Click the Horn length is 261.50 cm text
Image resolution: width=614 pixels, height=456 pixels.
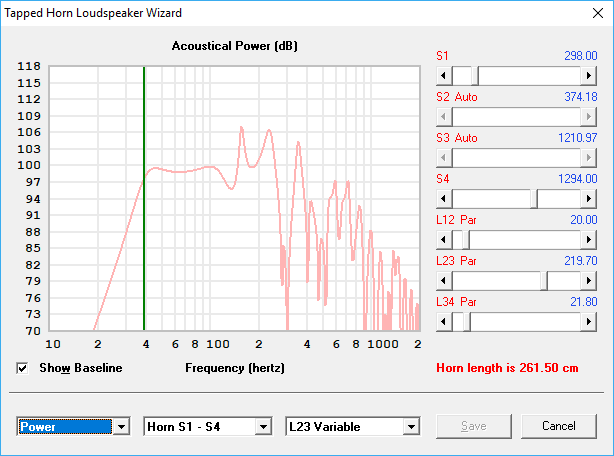coord(507,368)
